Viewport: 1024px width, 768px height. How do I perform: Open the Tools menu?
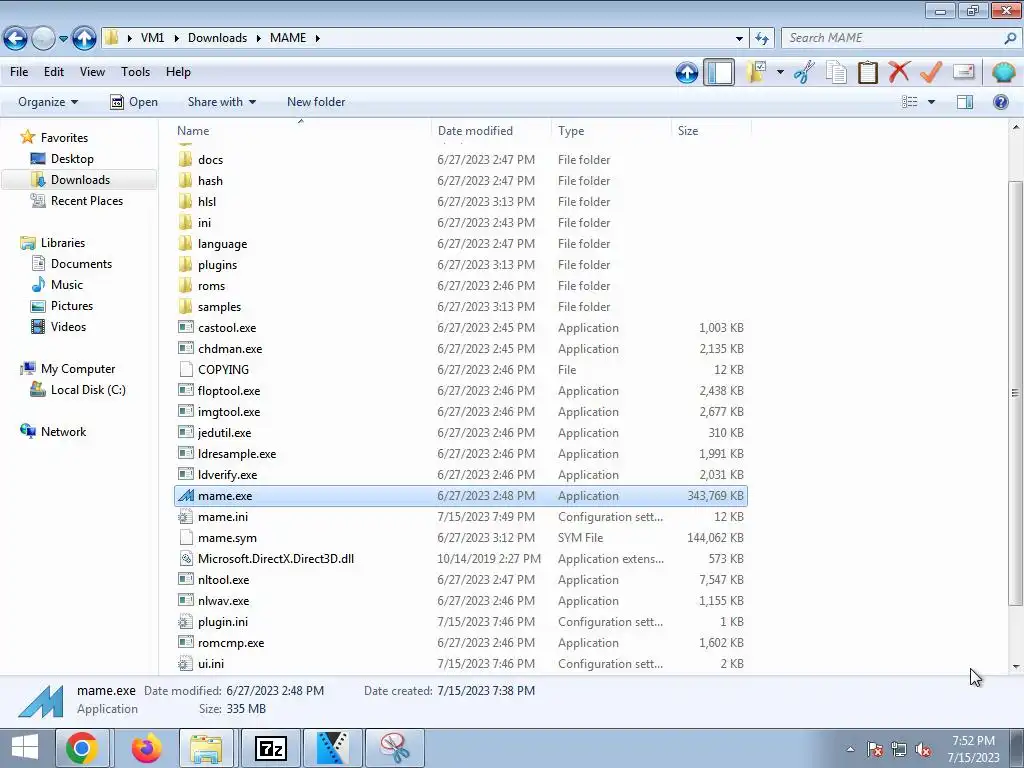[x=135, y=72]
